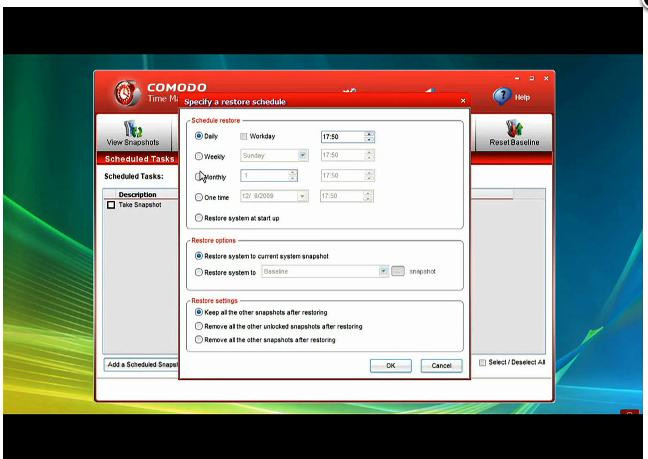This screenshot has height=459, width=648.
Task: Cancel the restore schedule dialog
Action: coord(441,366)
